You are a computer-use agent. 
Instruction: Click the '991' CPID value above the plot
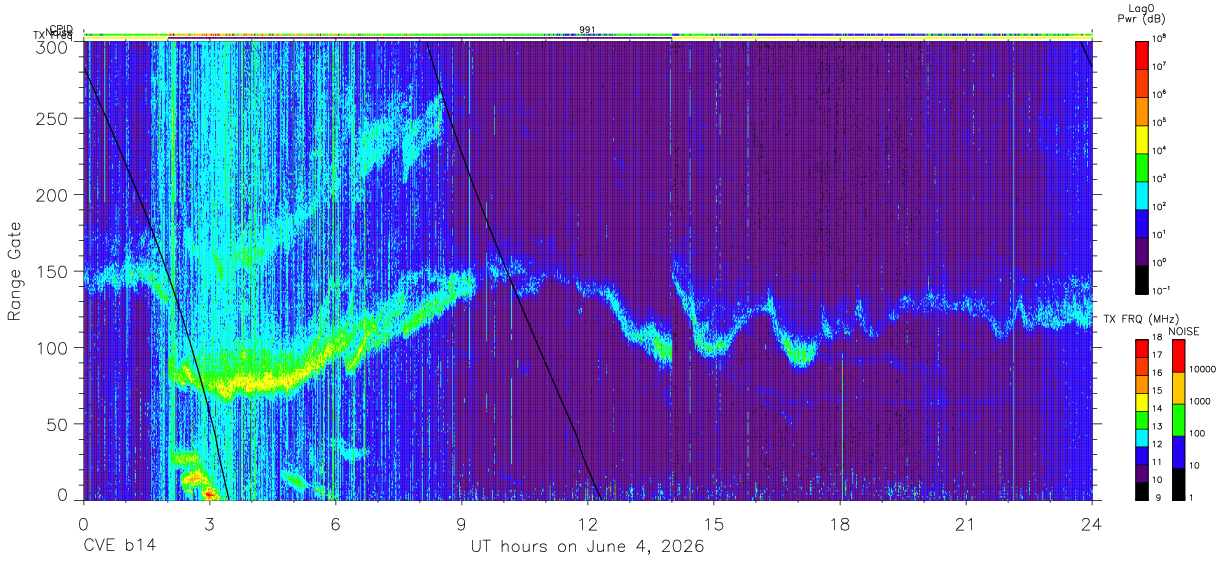[587, 29]
